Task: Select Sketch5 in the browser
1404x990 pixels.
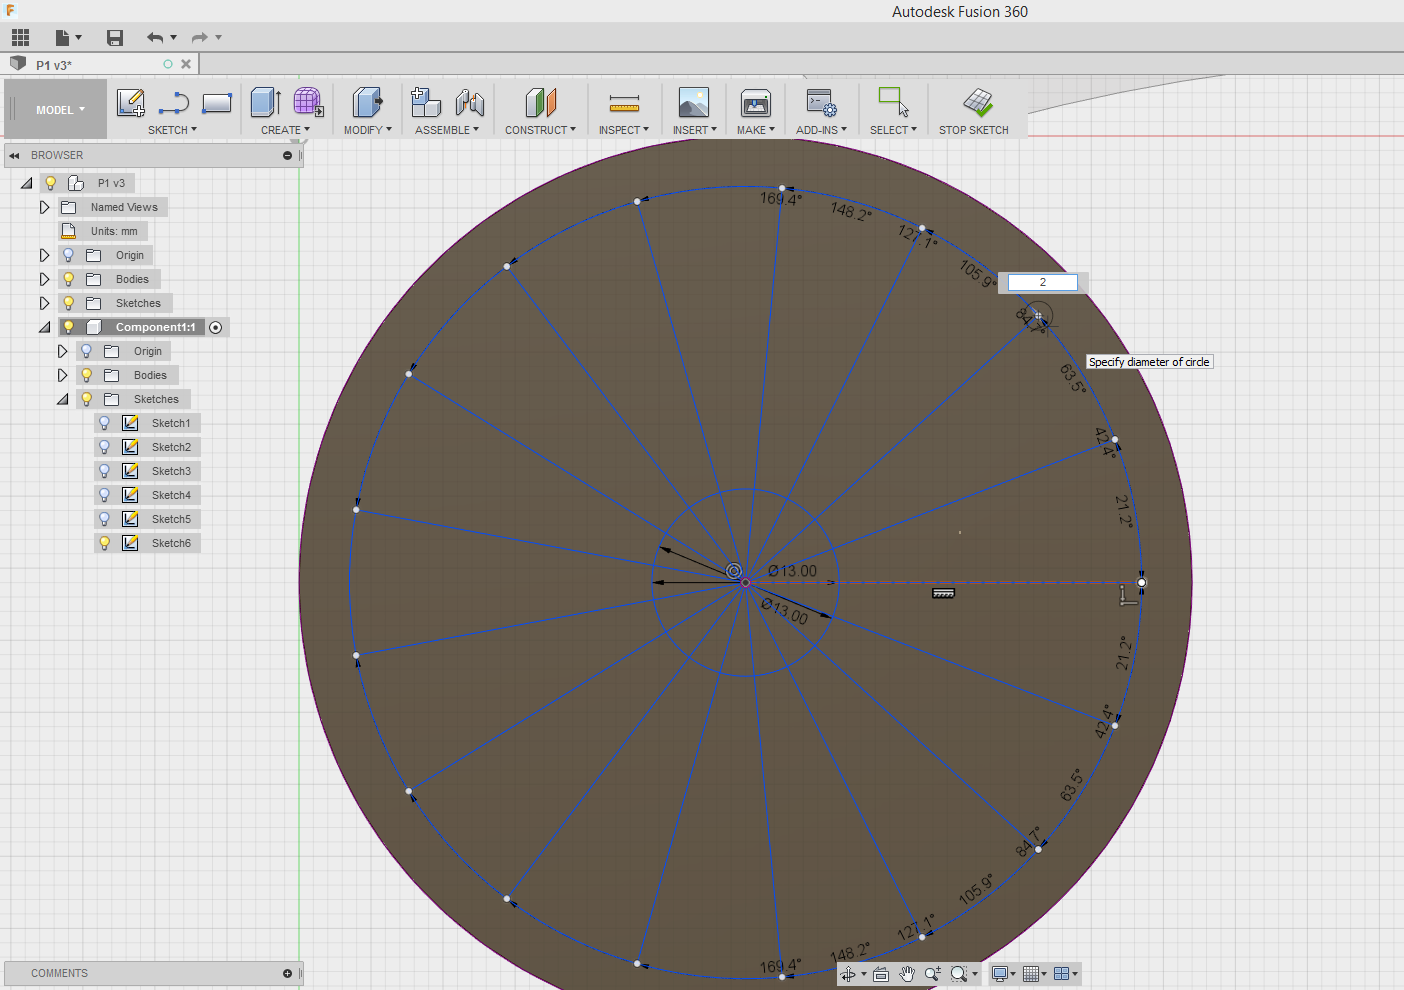Action: [171, 519]
